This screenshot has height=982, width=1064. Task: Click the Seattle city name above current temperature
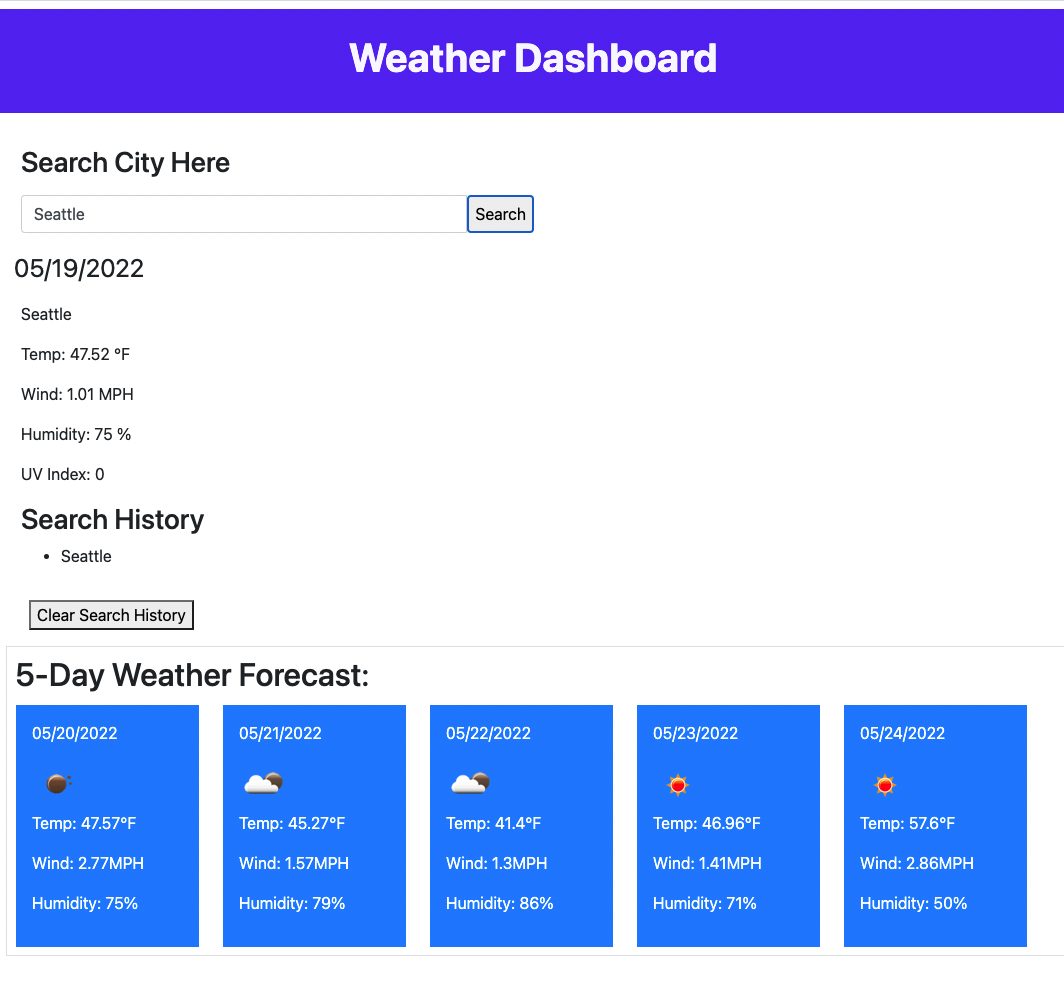click(46, 314)
